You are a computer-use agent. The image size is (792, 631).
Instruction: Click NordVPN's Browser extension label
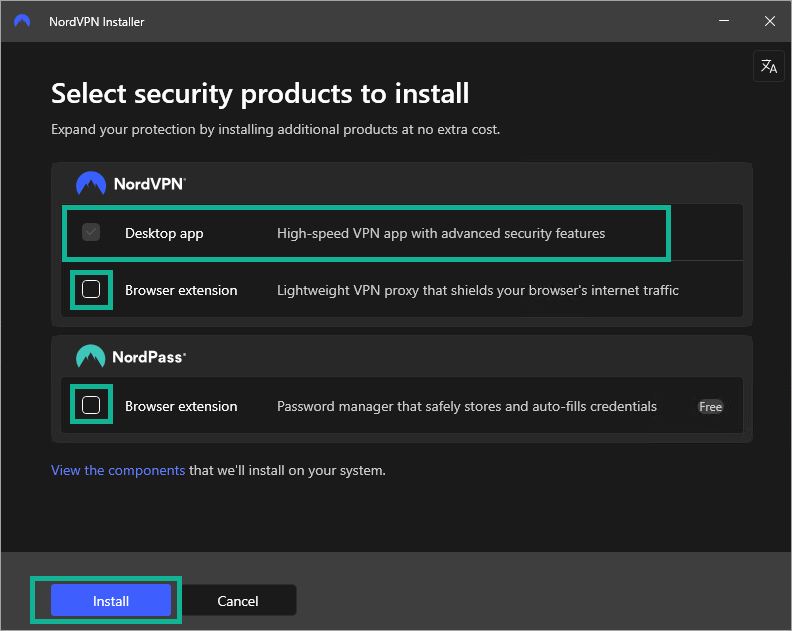[181, 290]
